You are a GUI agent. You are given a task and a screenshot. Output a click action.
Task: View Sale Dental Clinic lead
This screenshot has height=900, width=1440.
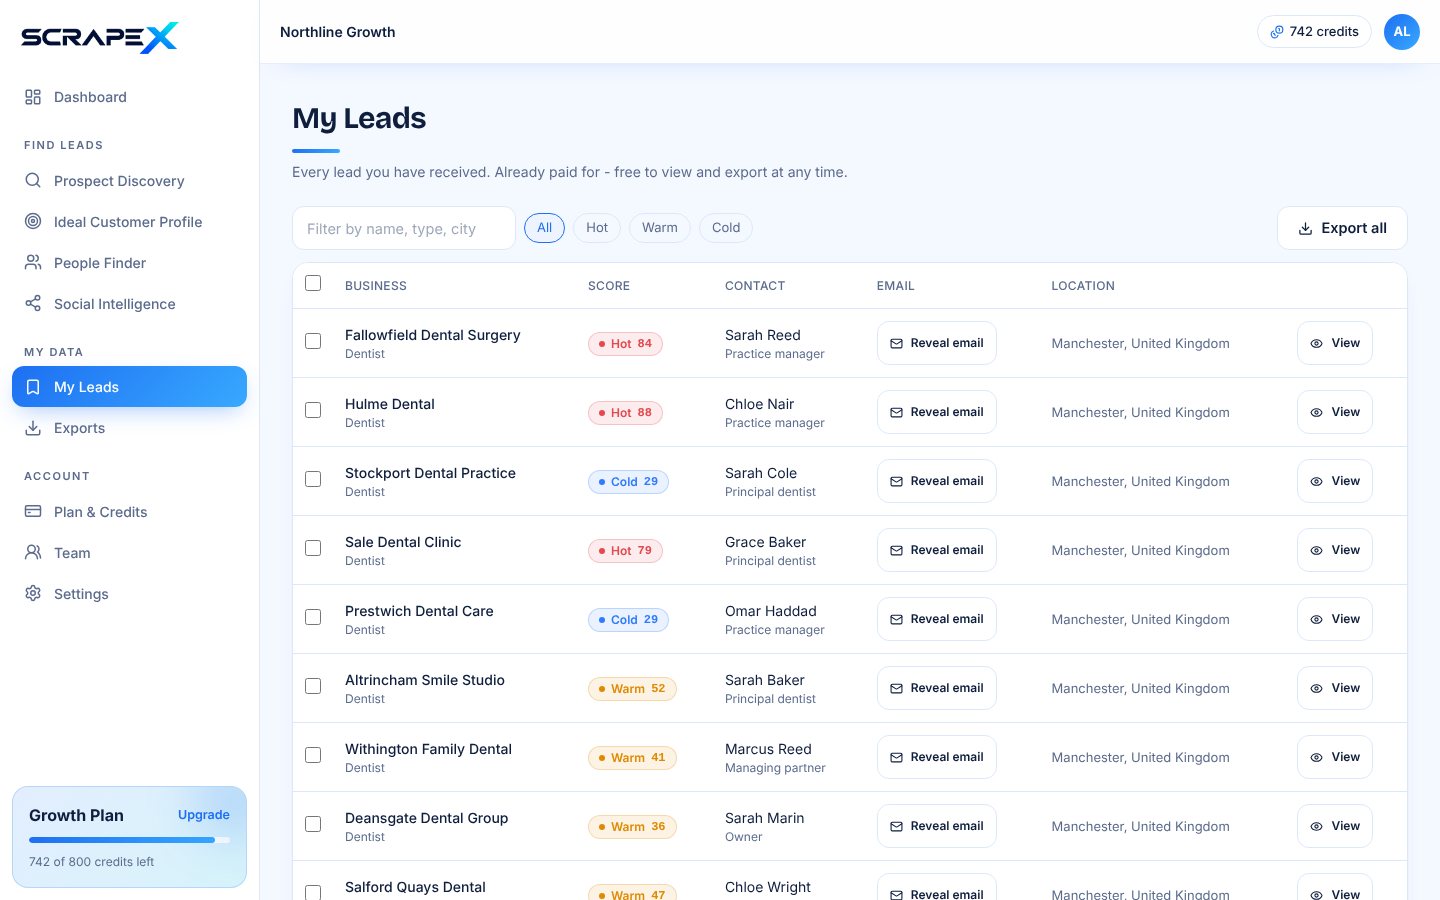(1335, 550)
